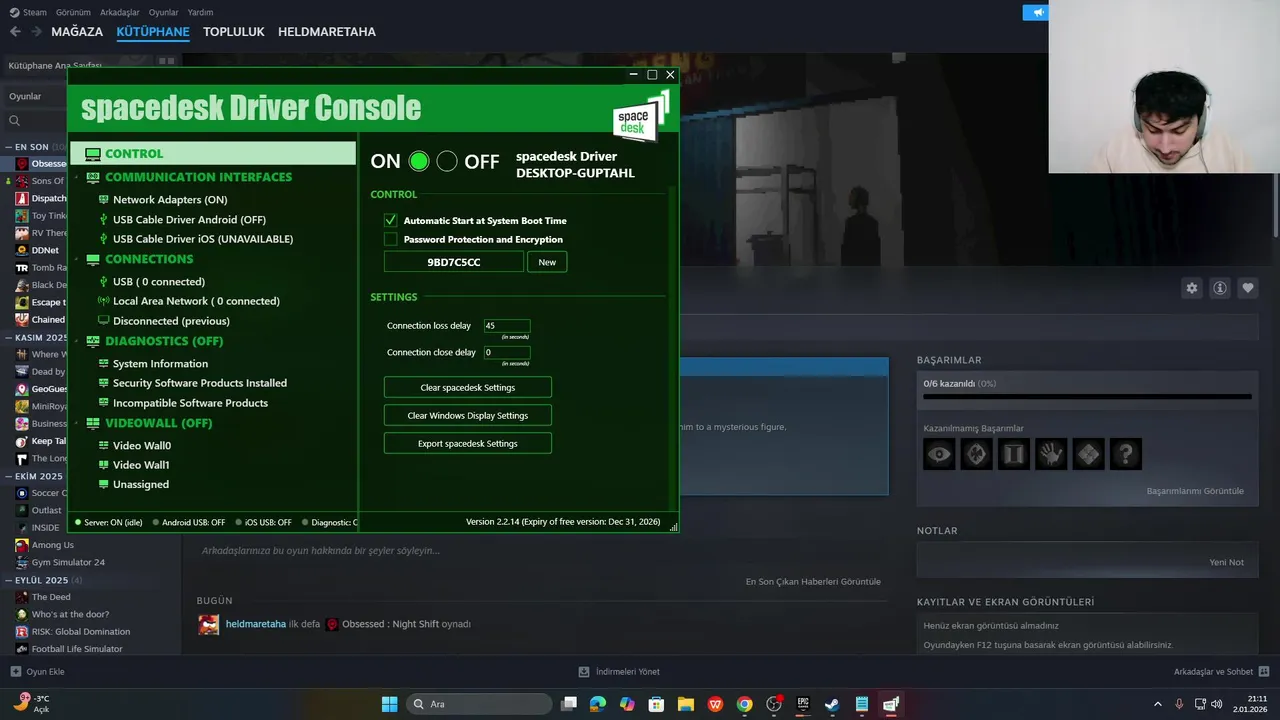Click the hand achievement icon in Steam

tap(1051, 454)
